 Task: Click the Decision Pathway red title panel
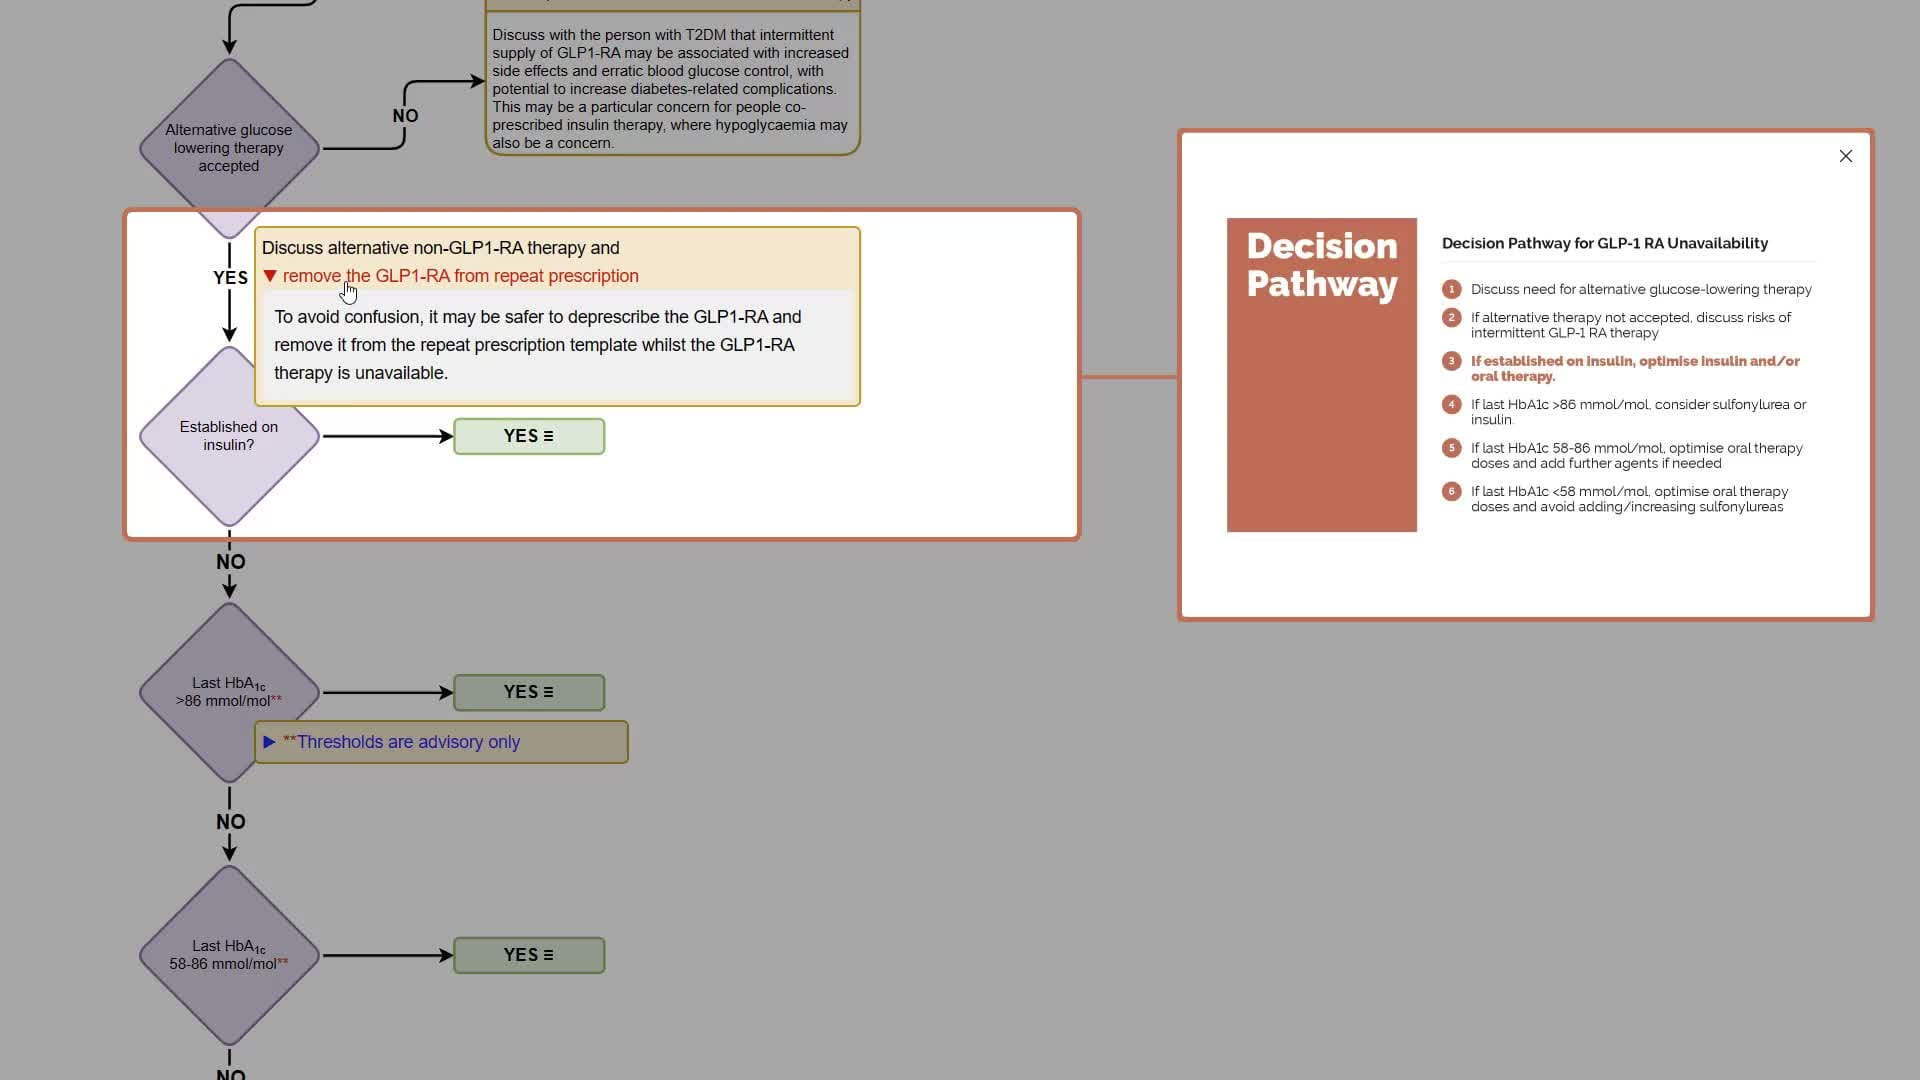click(x=1321, y=375)
